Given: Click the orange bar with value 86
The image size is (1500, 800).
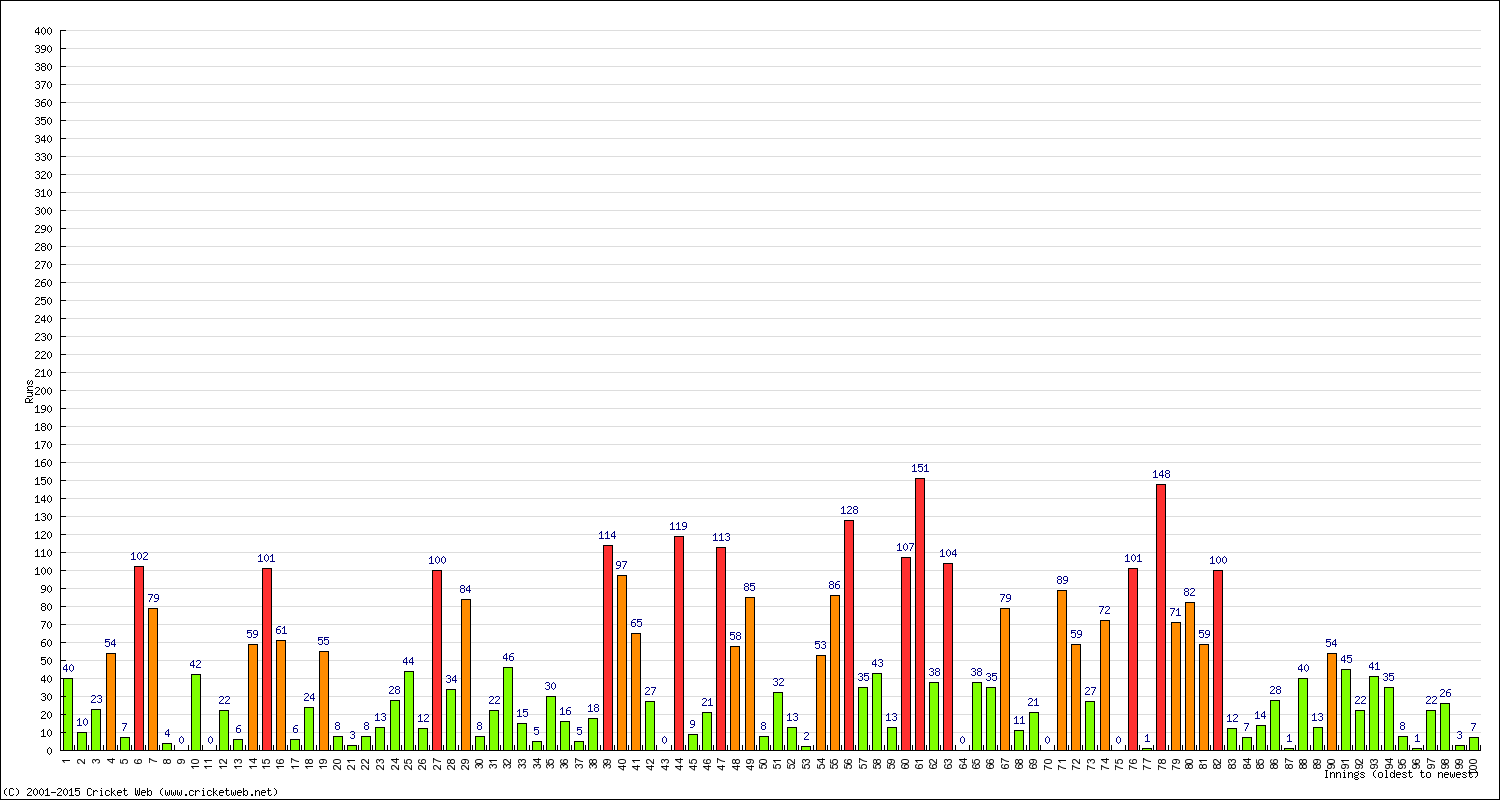Looking at the screenshot, I should [835, 673].
